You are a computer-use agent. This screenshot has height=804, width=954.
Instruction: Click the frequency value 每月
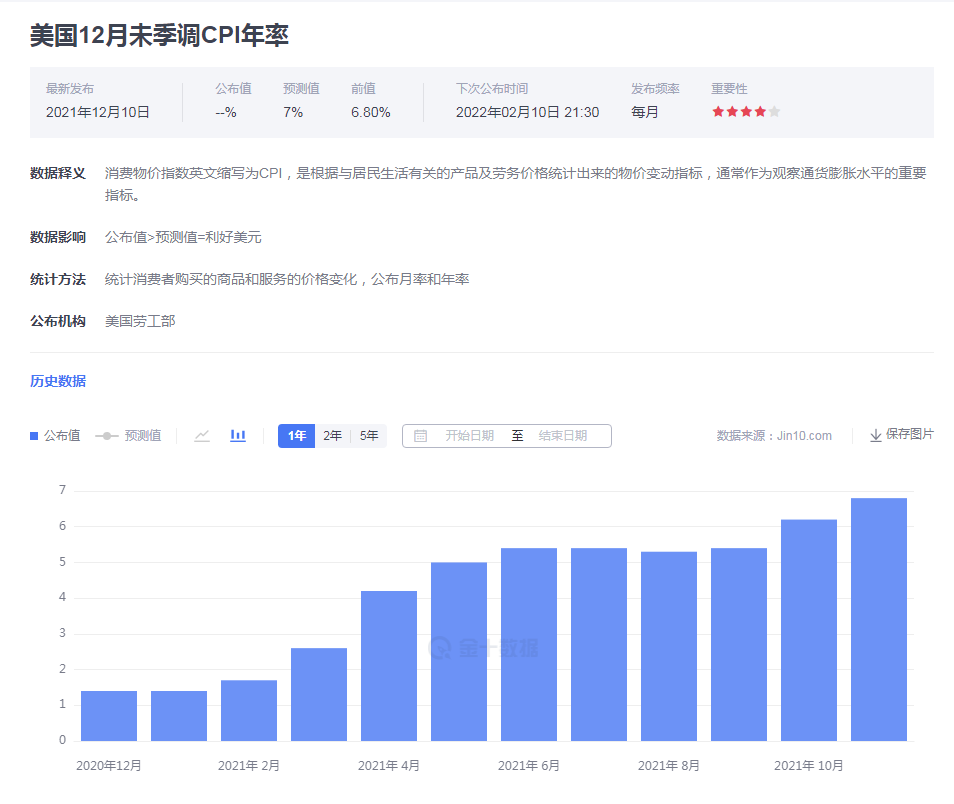tap(644, 112)
